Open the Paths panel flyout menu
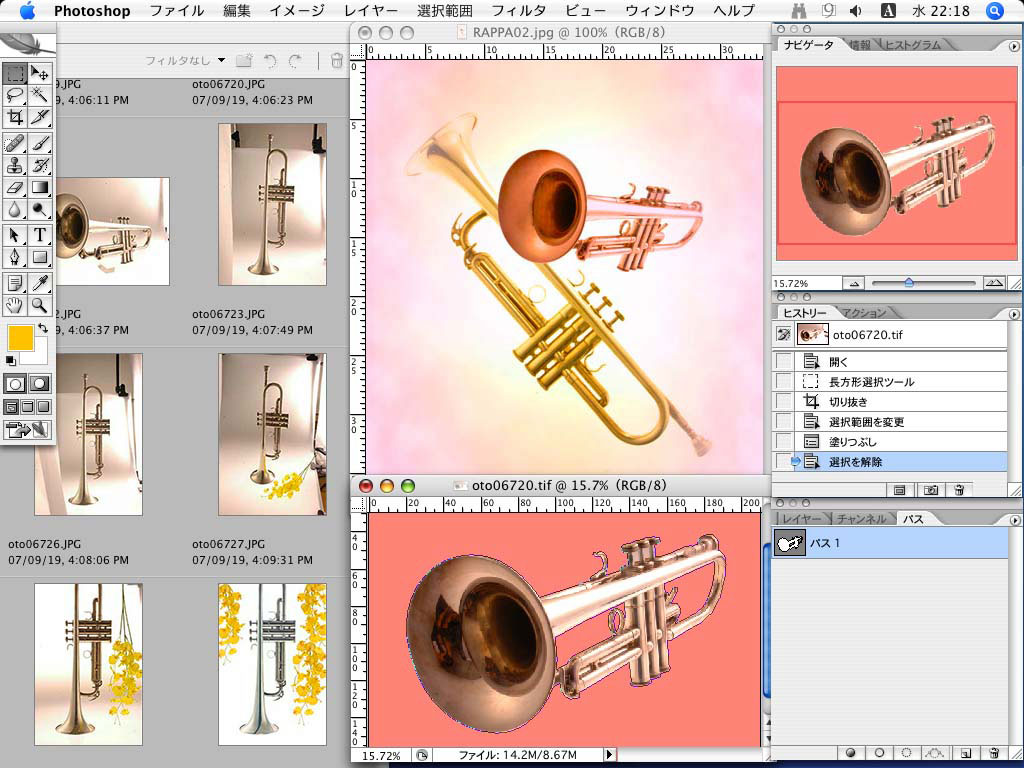 coord(1014,520)
